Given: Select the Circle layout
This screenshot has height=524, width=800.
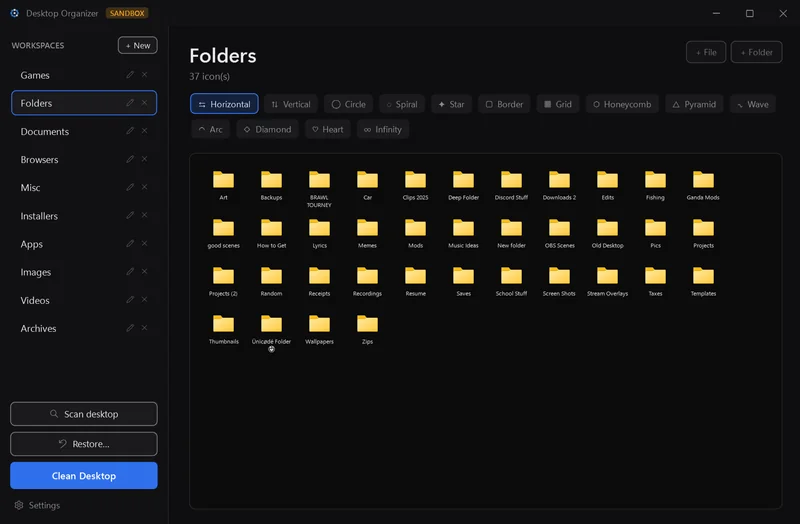Looking at the screenshot, I should pos(348,104).
